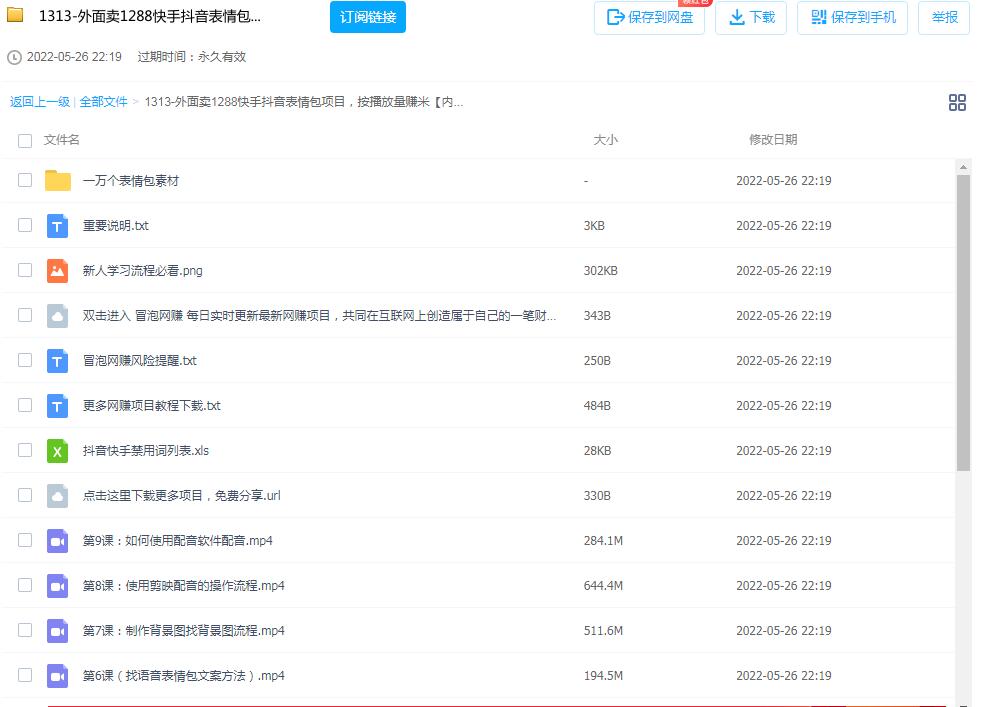
Task: Click the share title 1313-外面卖1288快手抖音表情包...
Action: tap(150, 16)
